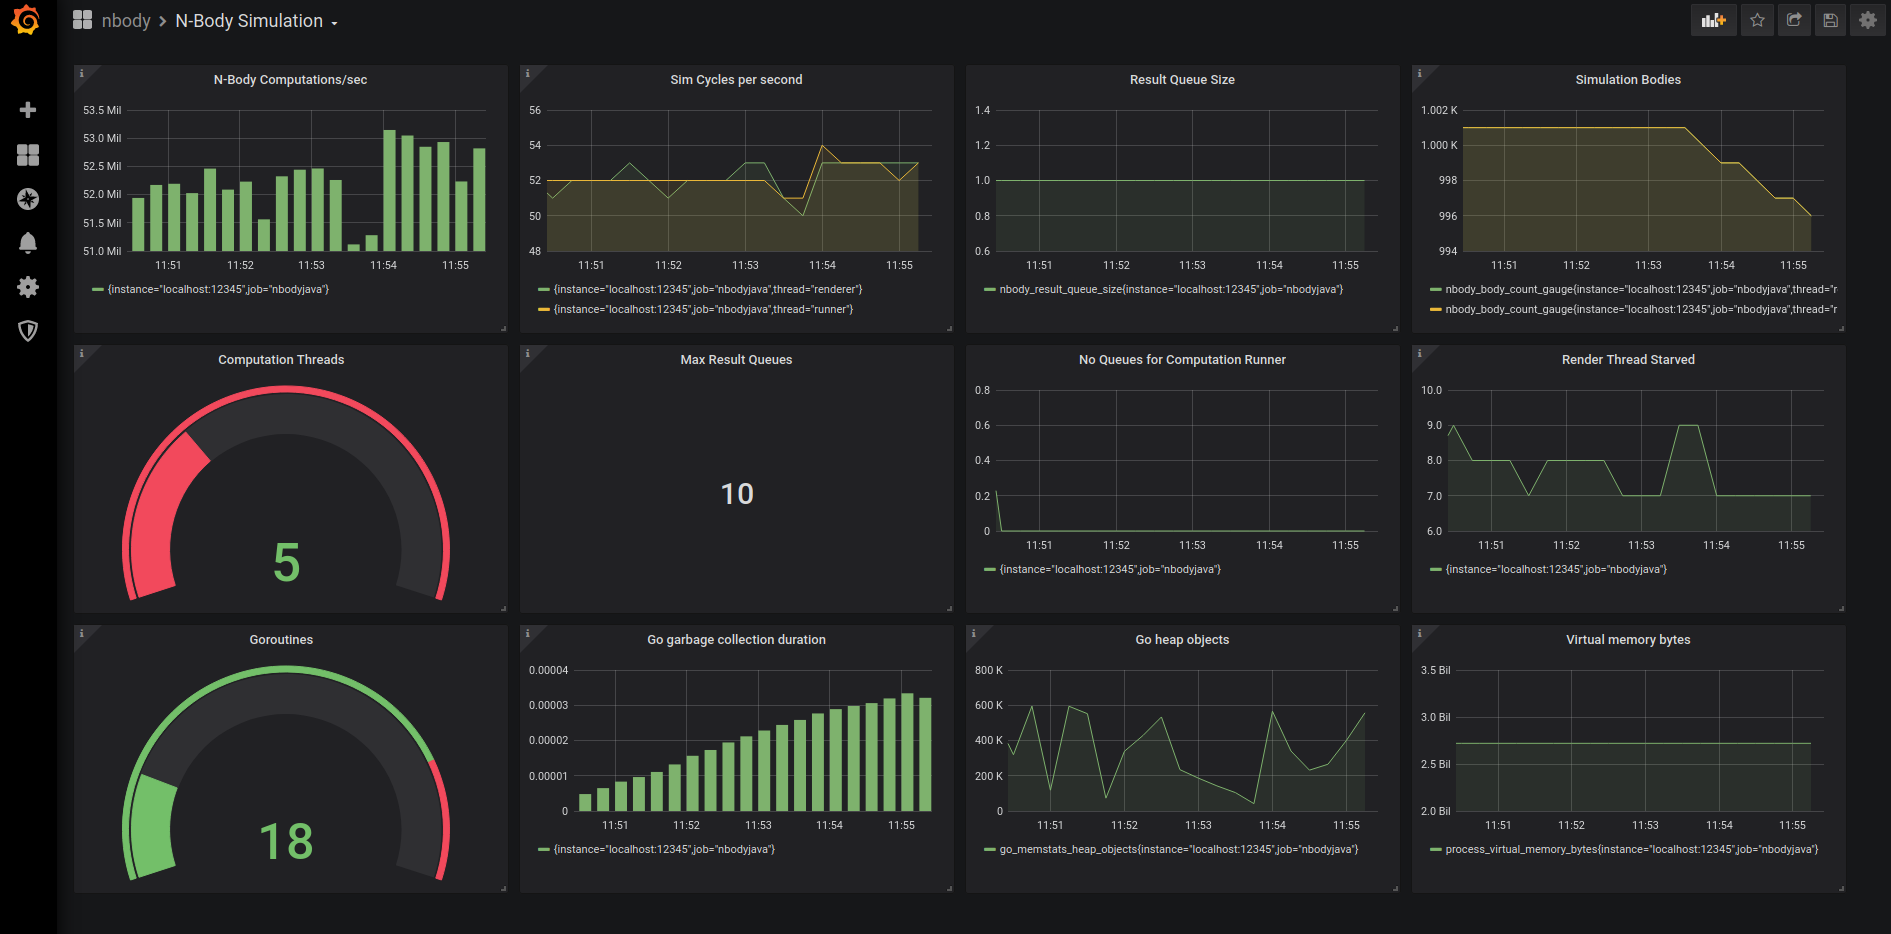This screenshot has width=1891, height=934.
Task: Open Goroutines panel title menu
Action: 281,640
